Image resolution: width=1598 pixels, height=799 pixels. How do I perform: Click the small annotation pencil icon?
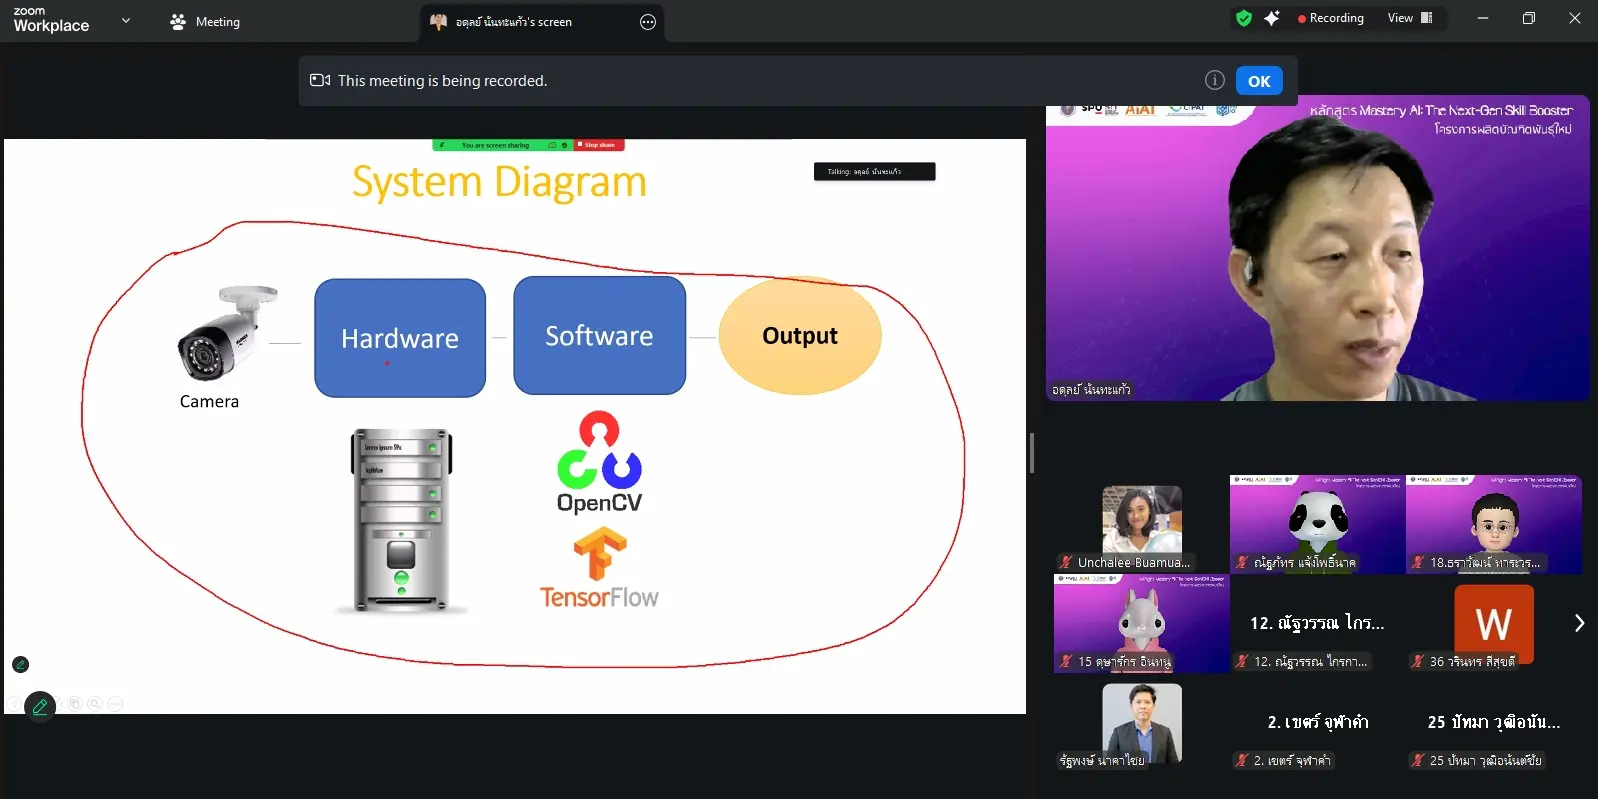pos(20,665)
